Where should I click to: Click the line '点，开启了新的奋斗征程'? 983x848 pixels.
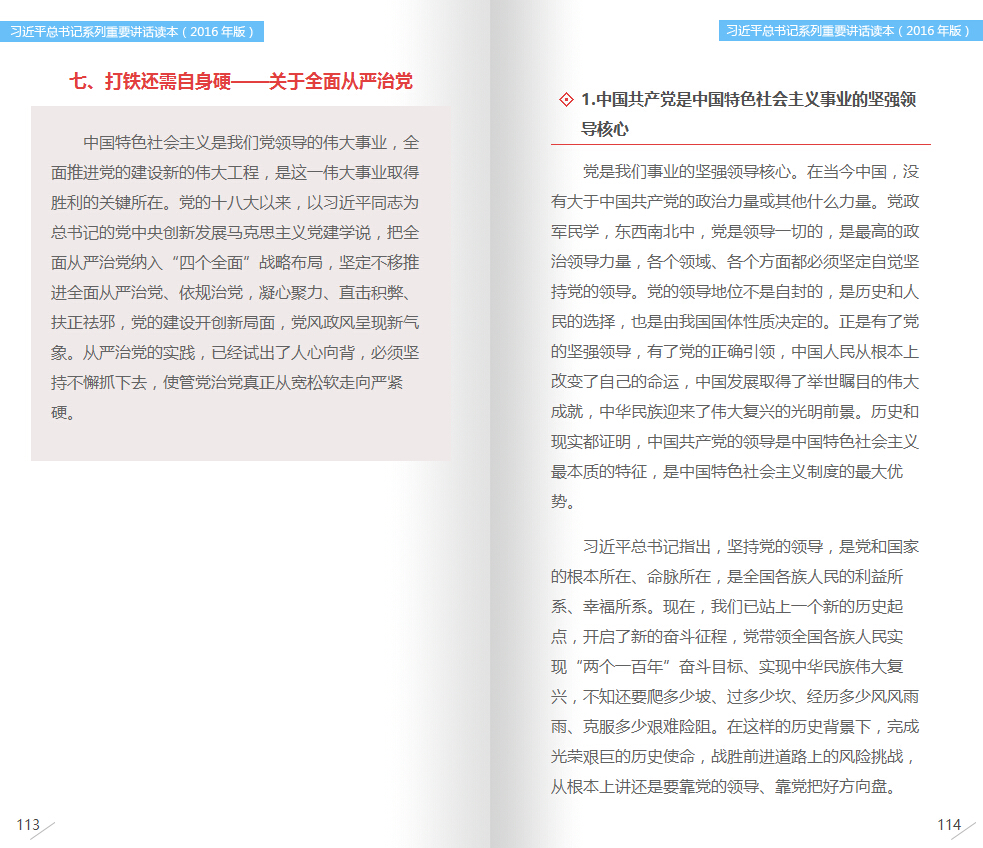pyautogui.click(x=639, y=637)
